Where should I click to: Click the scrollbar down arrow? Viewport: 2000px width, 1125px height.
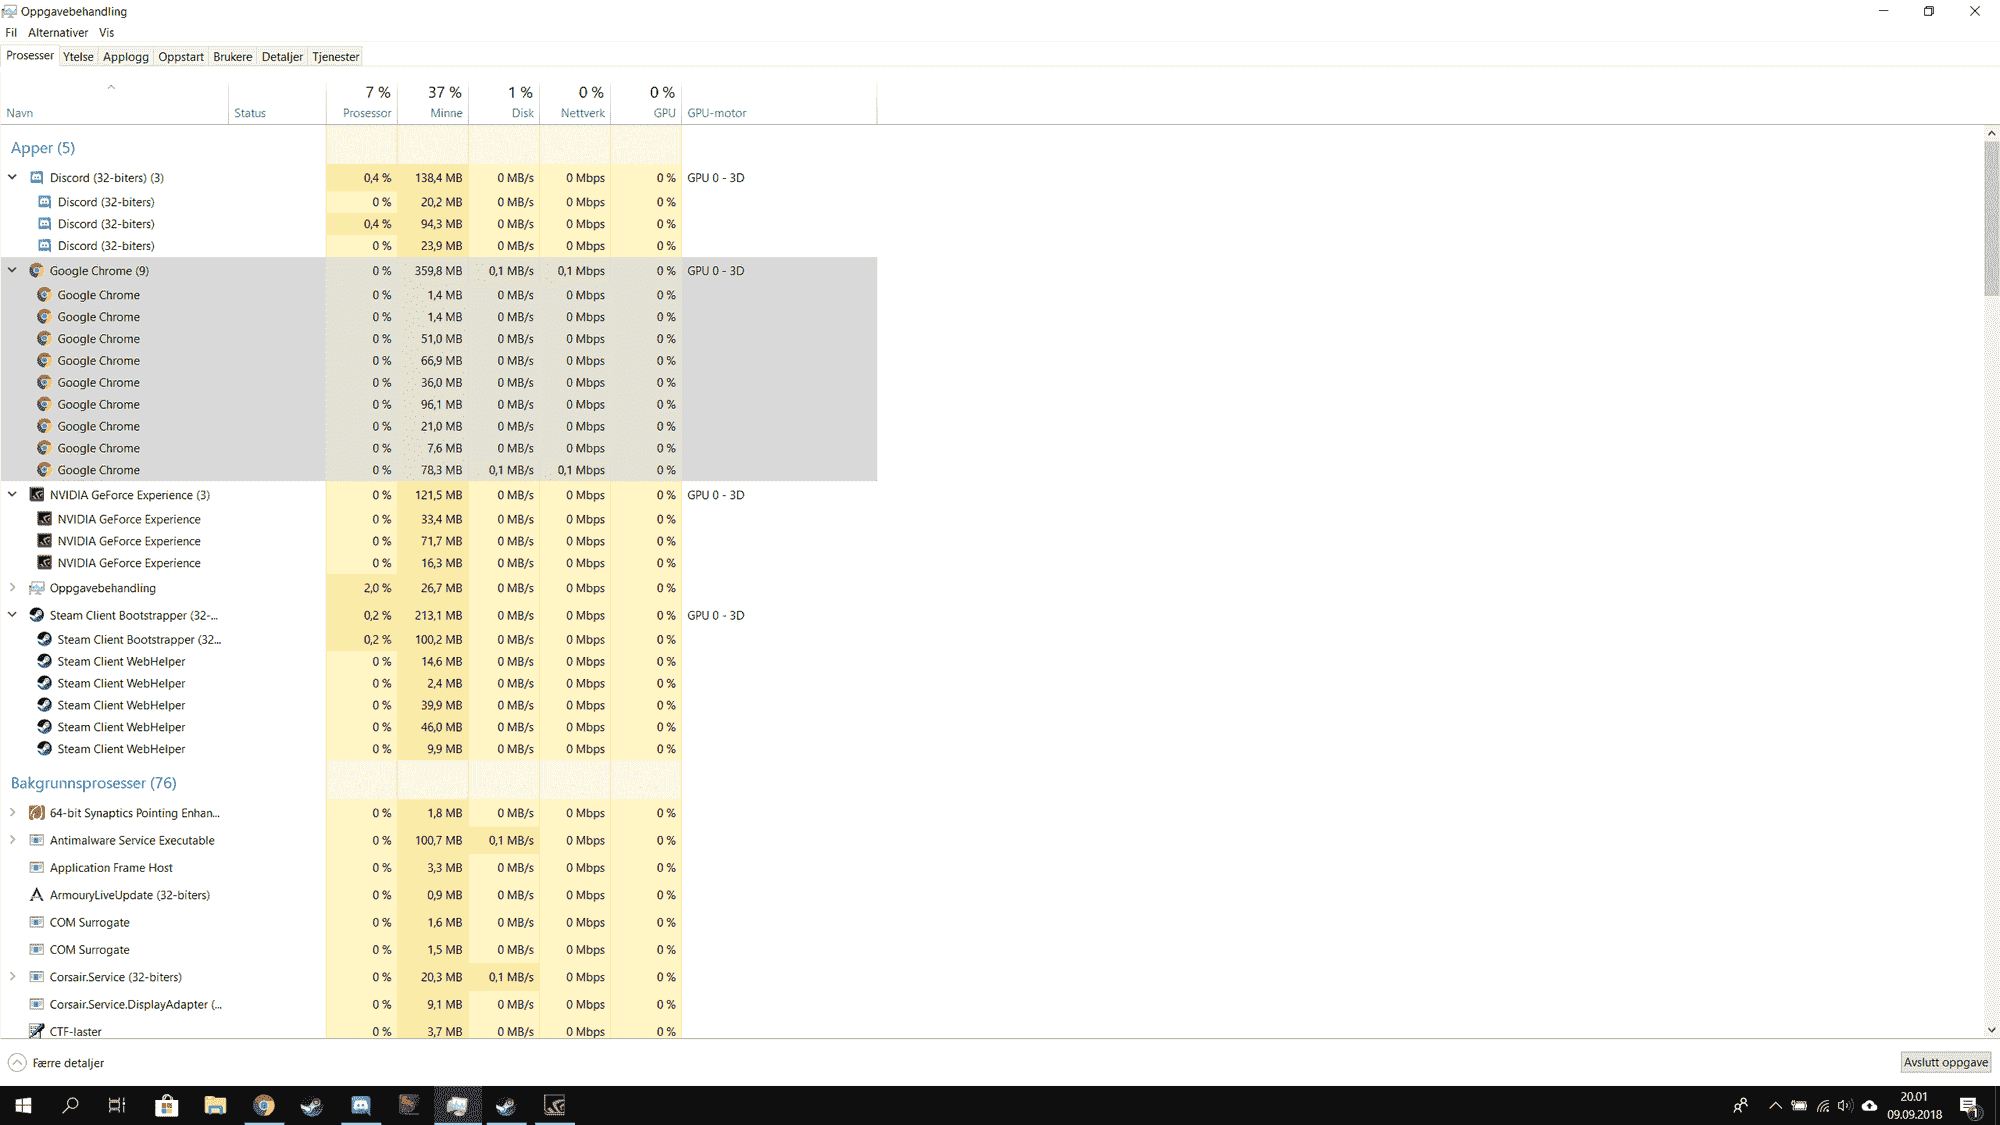click(1991, 1029)
